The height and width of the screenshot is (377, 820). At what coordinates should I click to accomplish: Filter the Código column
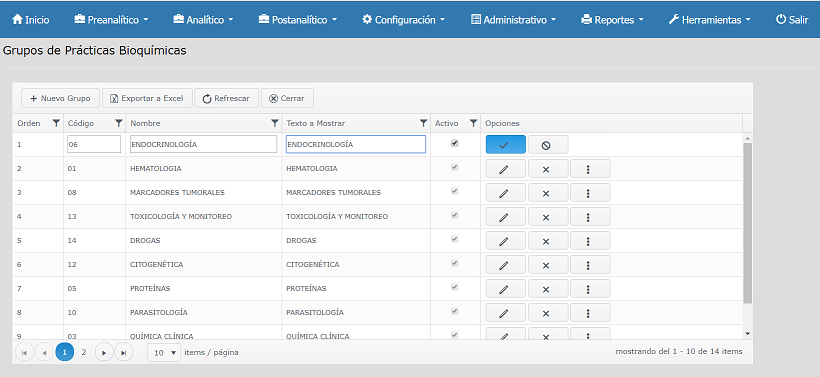(119, 123)
